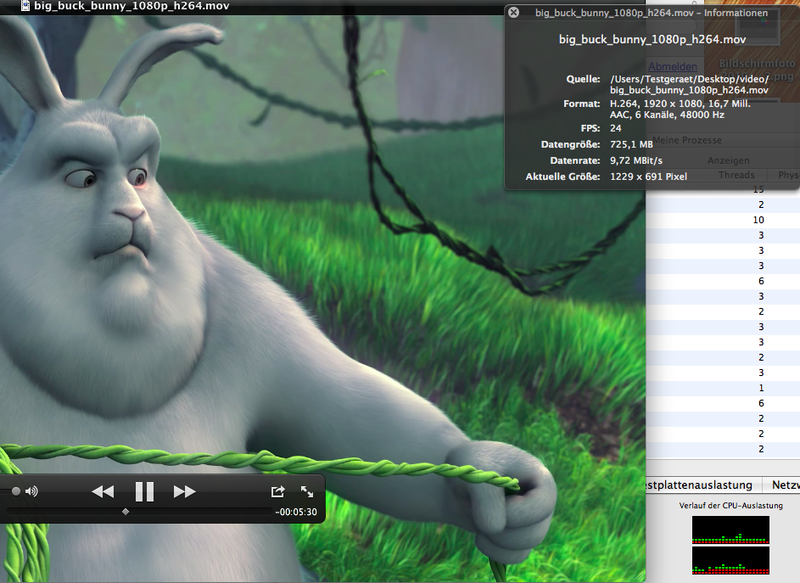Select the Activity Monitor row with 15 threads
The height and width of the screenshot is (583, 800).
[723, 190]
